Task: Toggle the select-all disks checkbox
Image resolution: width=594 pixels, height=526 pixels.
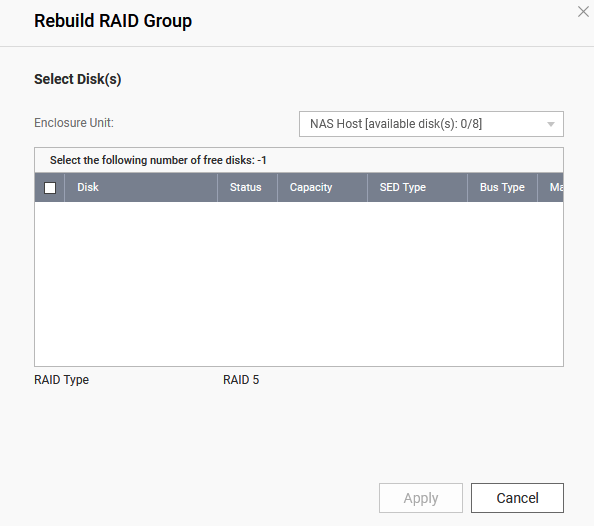Action: [50, 188]
